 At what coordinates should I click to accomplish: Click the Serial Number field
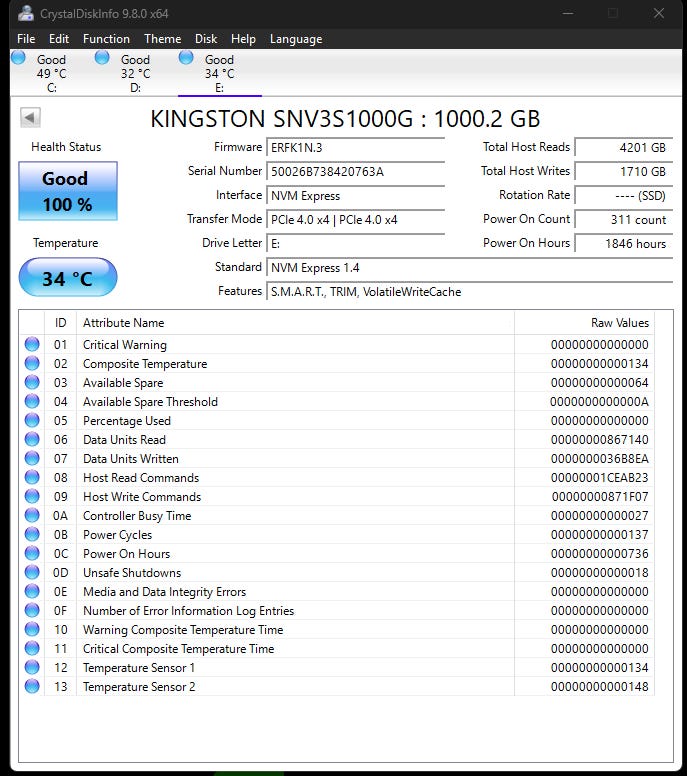(355, 171)
